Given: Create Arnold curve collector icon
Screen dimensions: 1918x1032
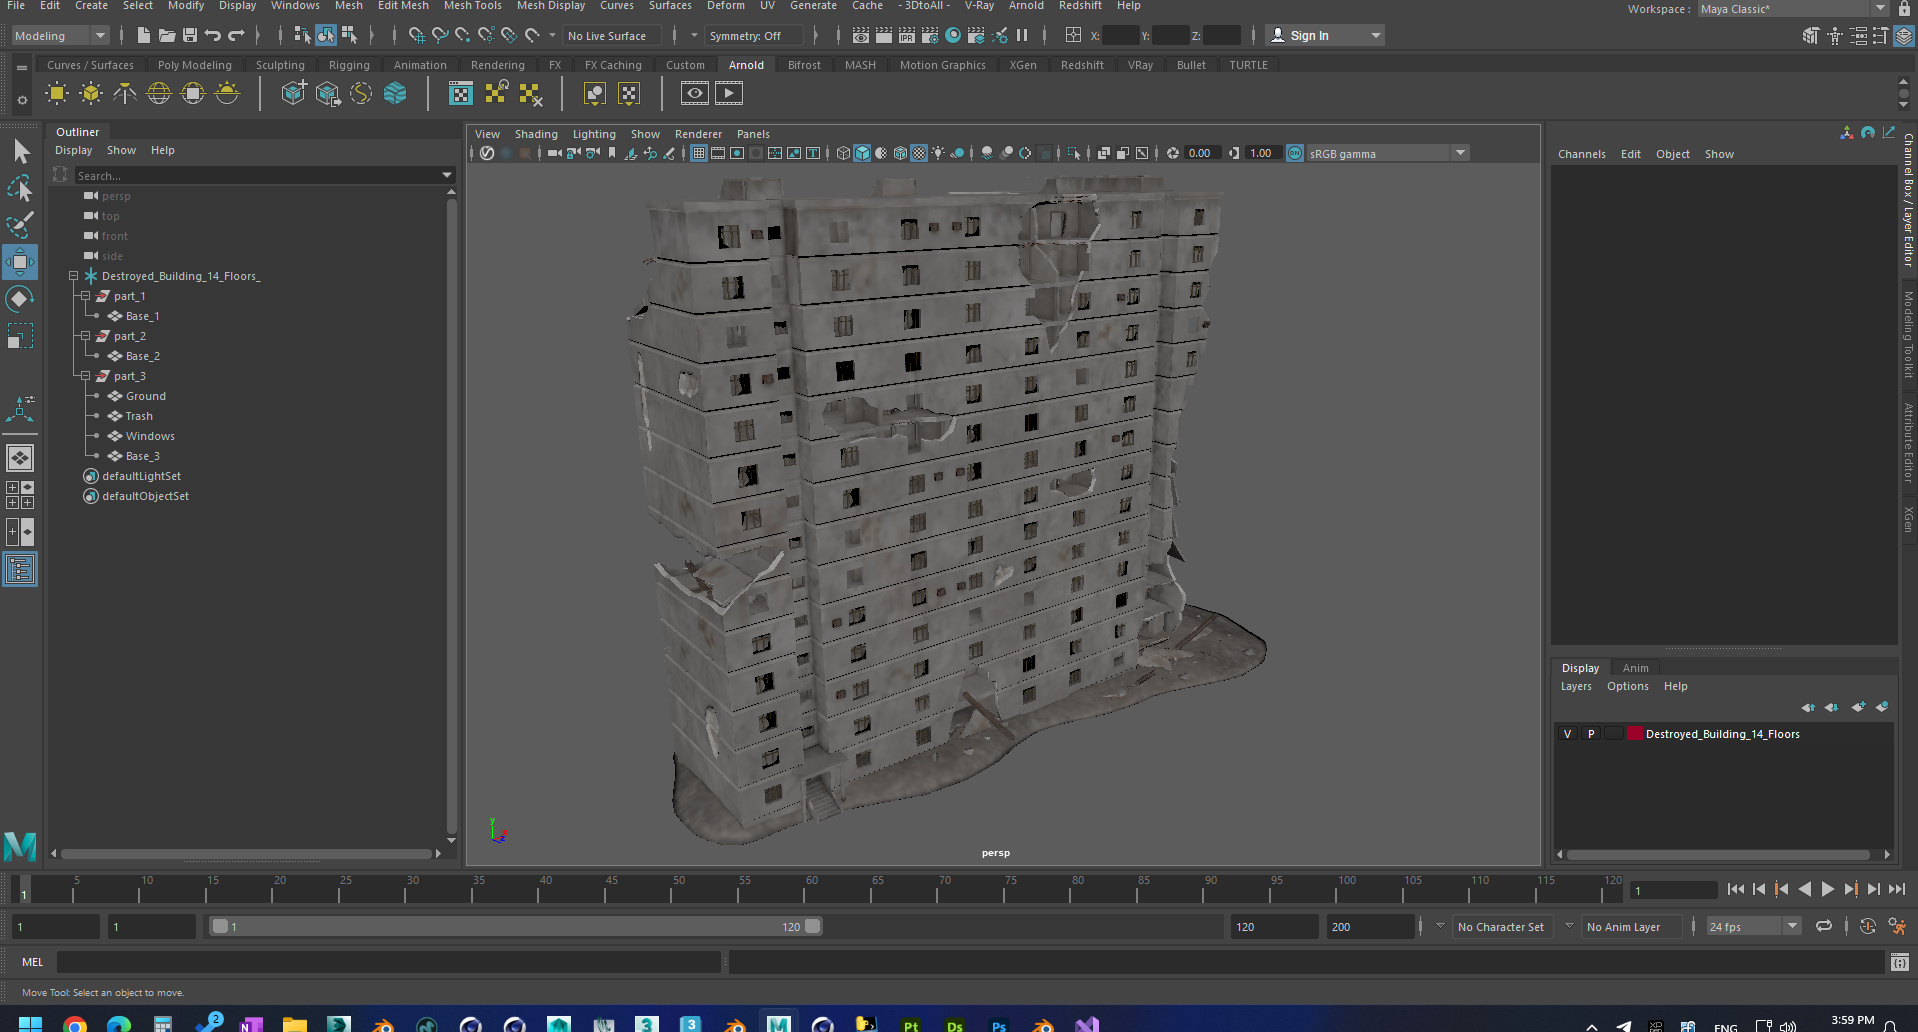Looking at the screenshot, I should pos(361,94).
